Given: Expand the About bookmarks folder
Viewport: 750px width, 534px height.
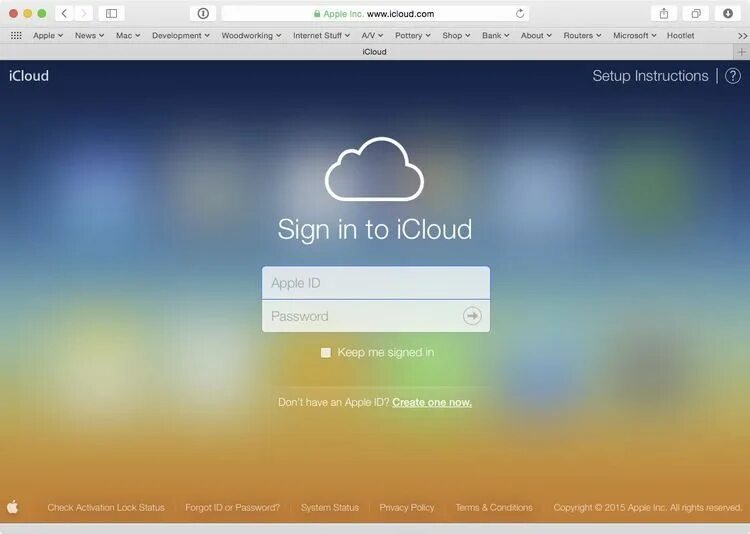Looking at the screenshot, I should (536, 35).
